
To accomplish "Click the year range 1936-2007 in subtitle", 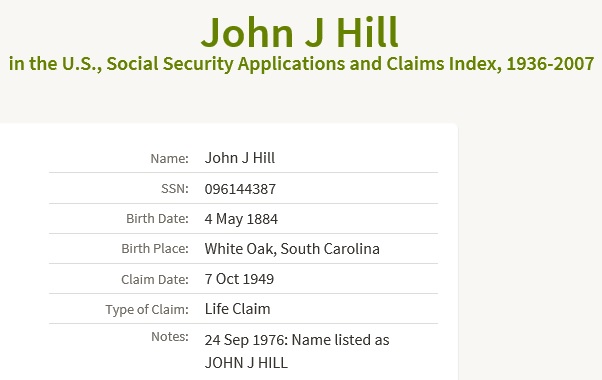I will coord(550,64).
